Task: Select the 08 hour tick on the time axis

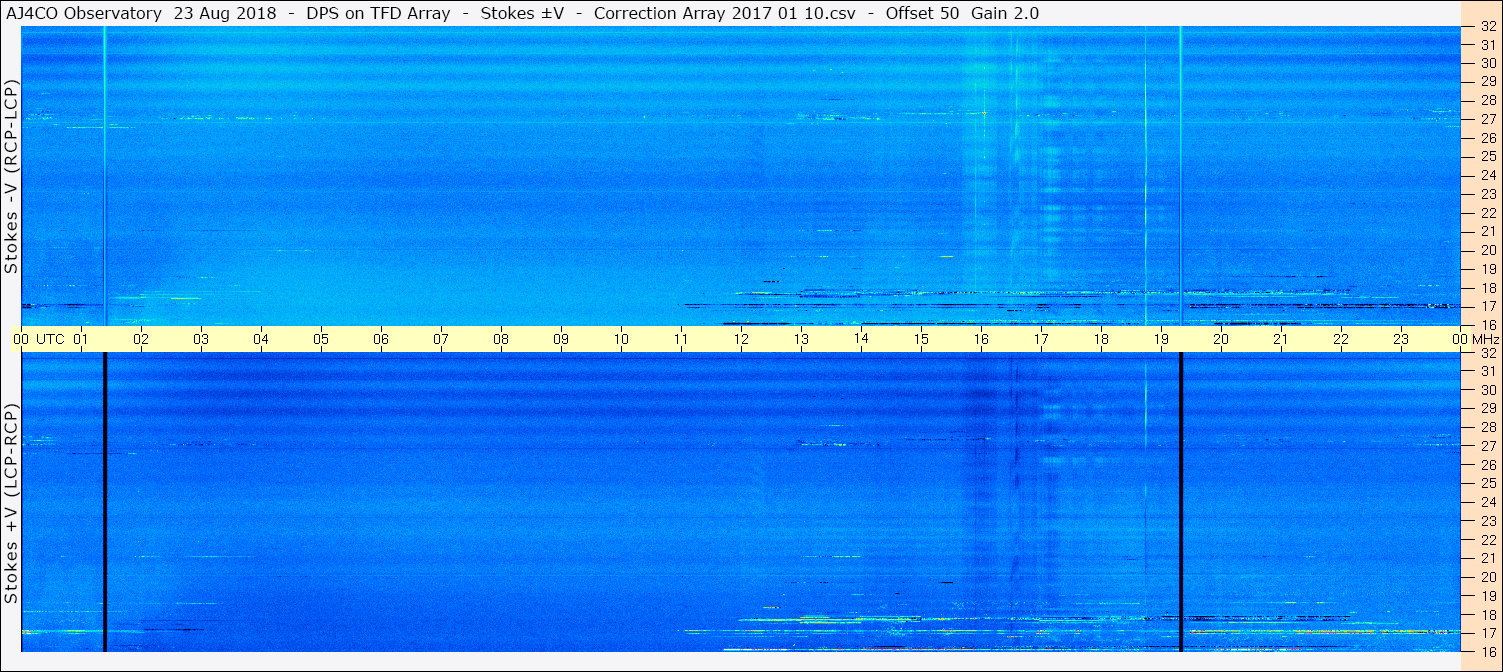Action: click(501, 339)
